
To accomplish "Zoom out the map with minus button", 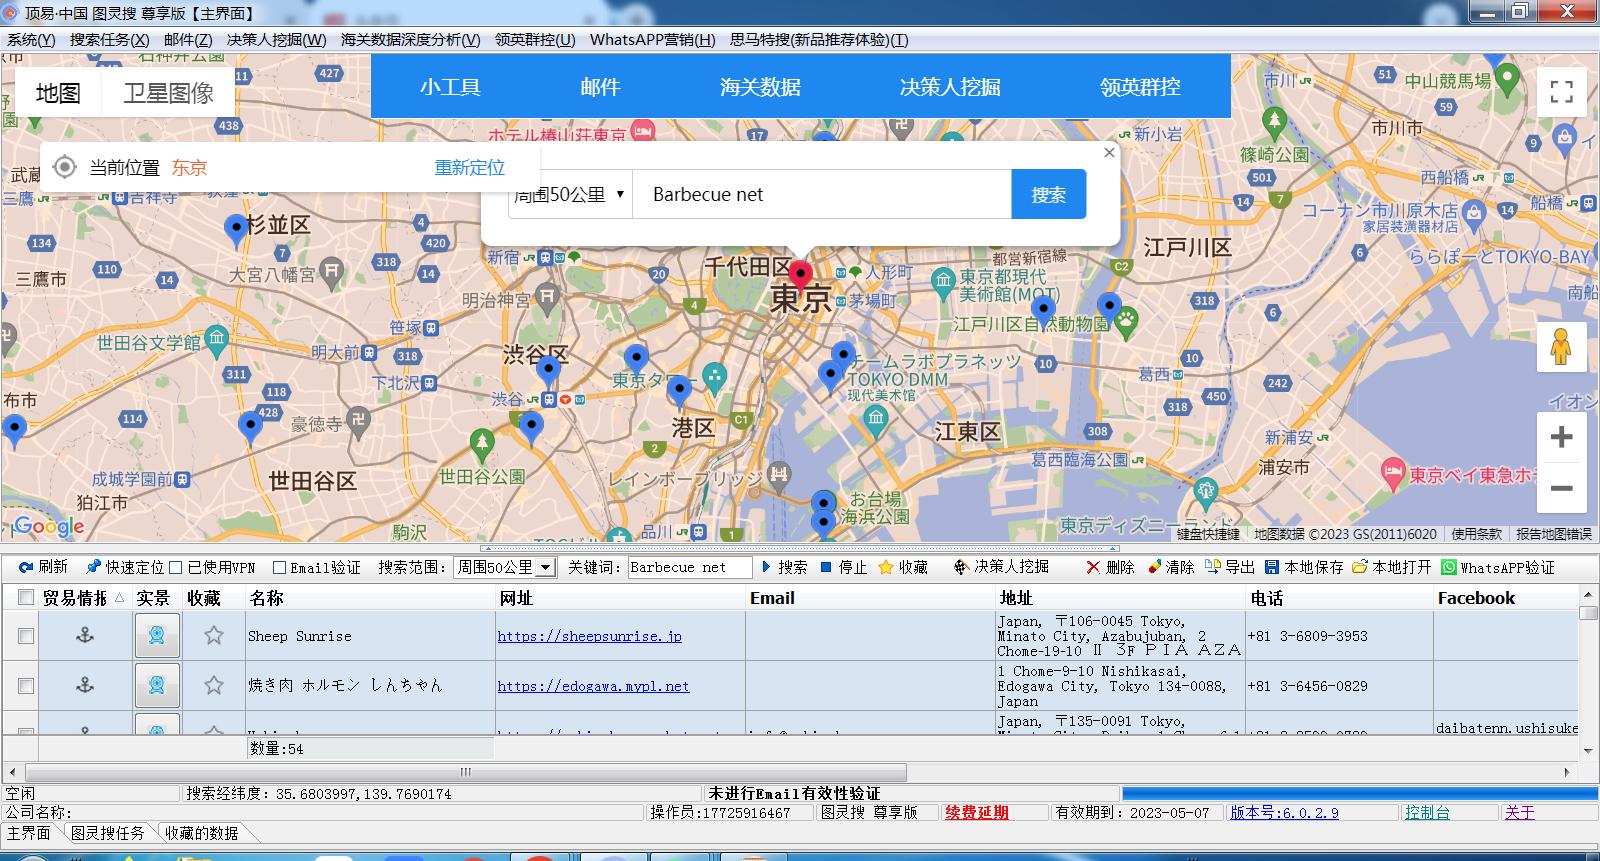I will click(1561, 489).
